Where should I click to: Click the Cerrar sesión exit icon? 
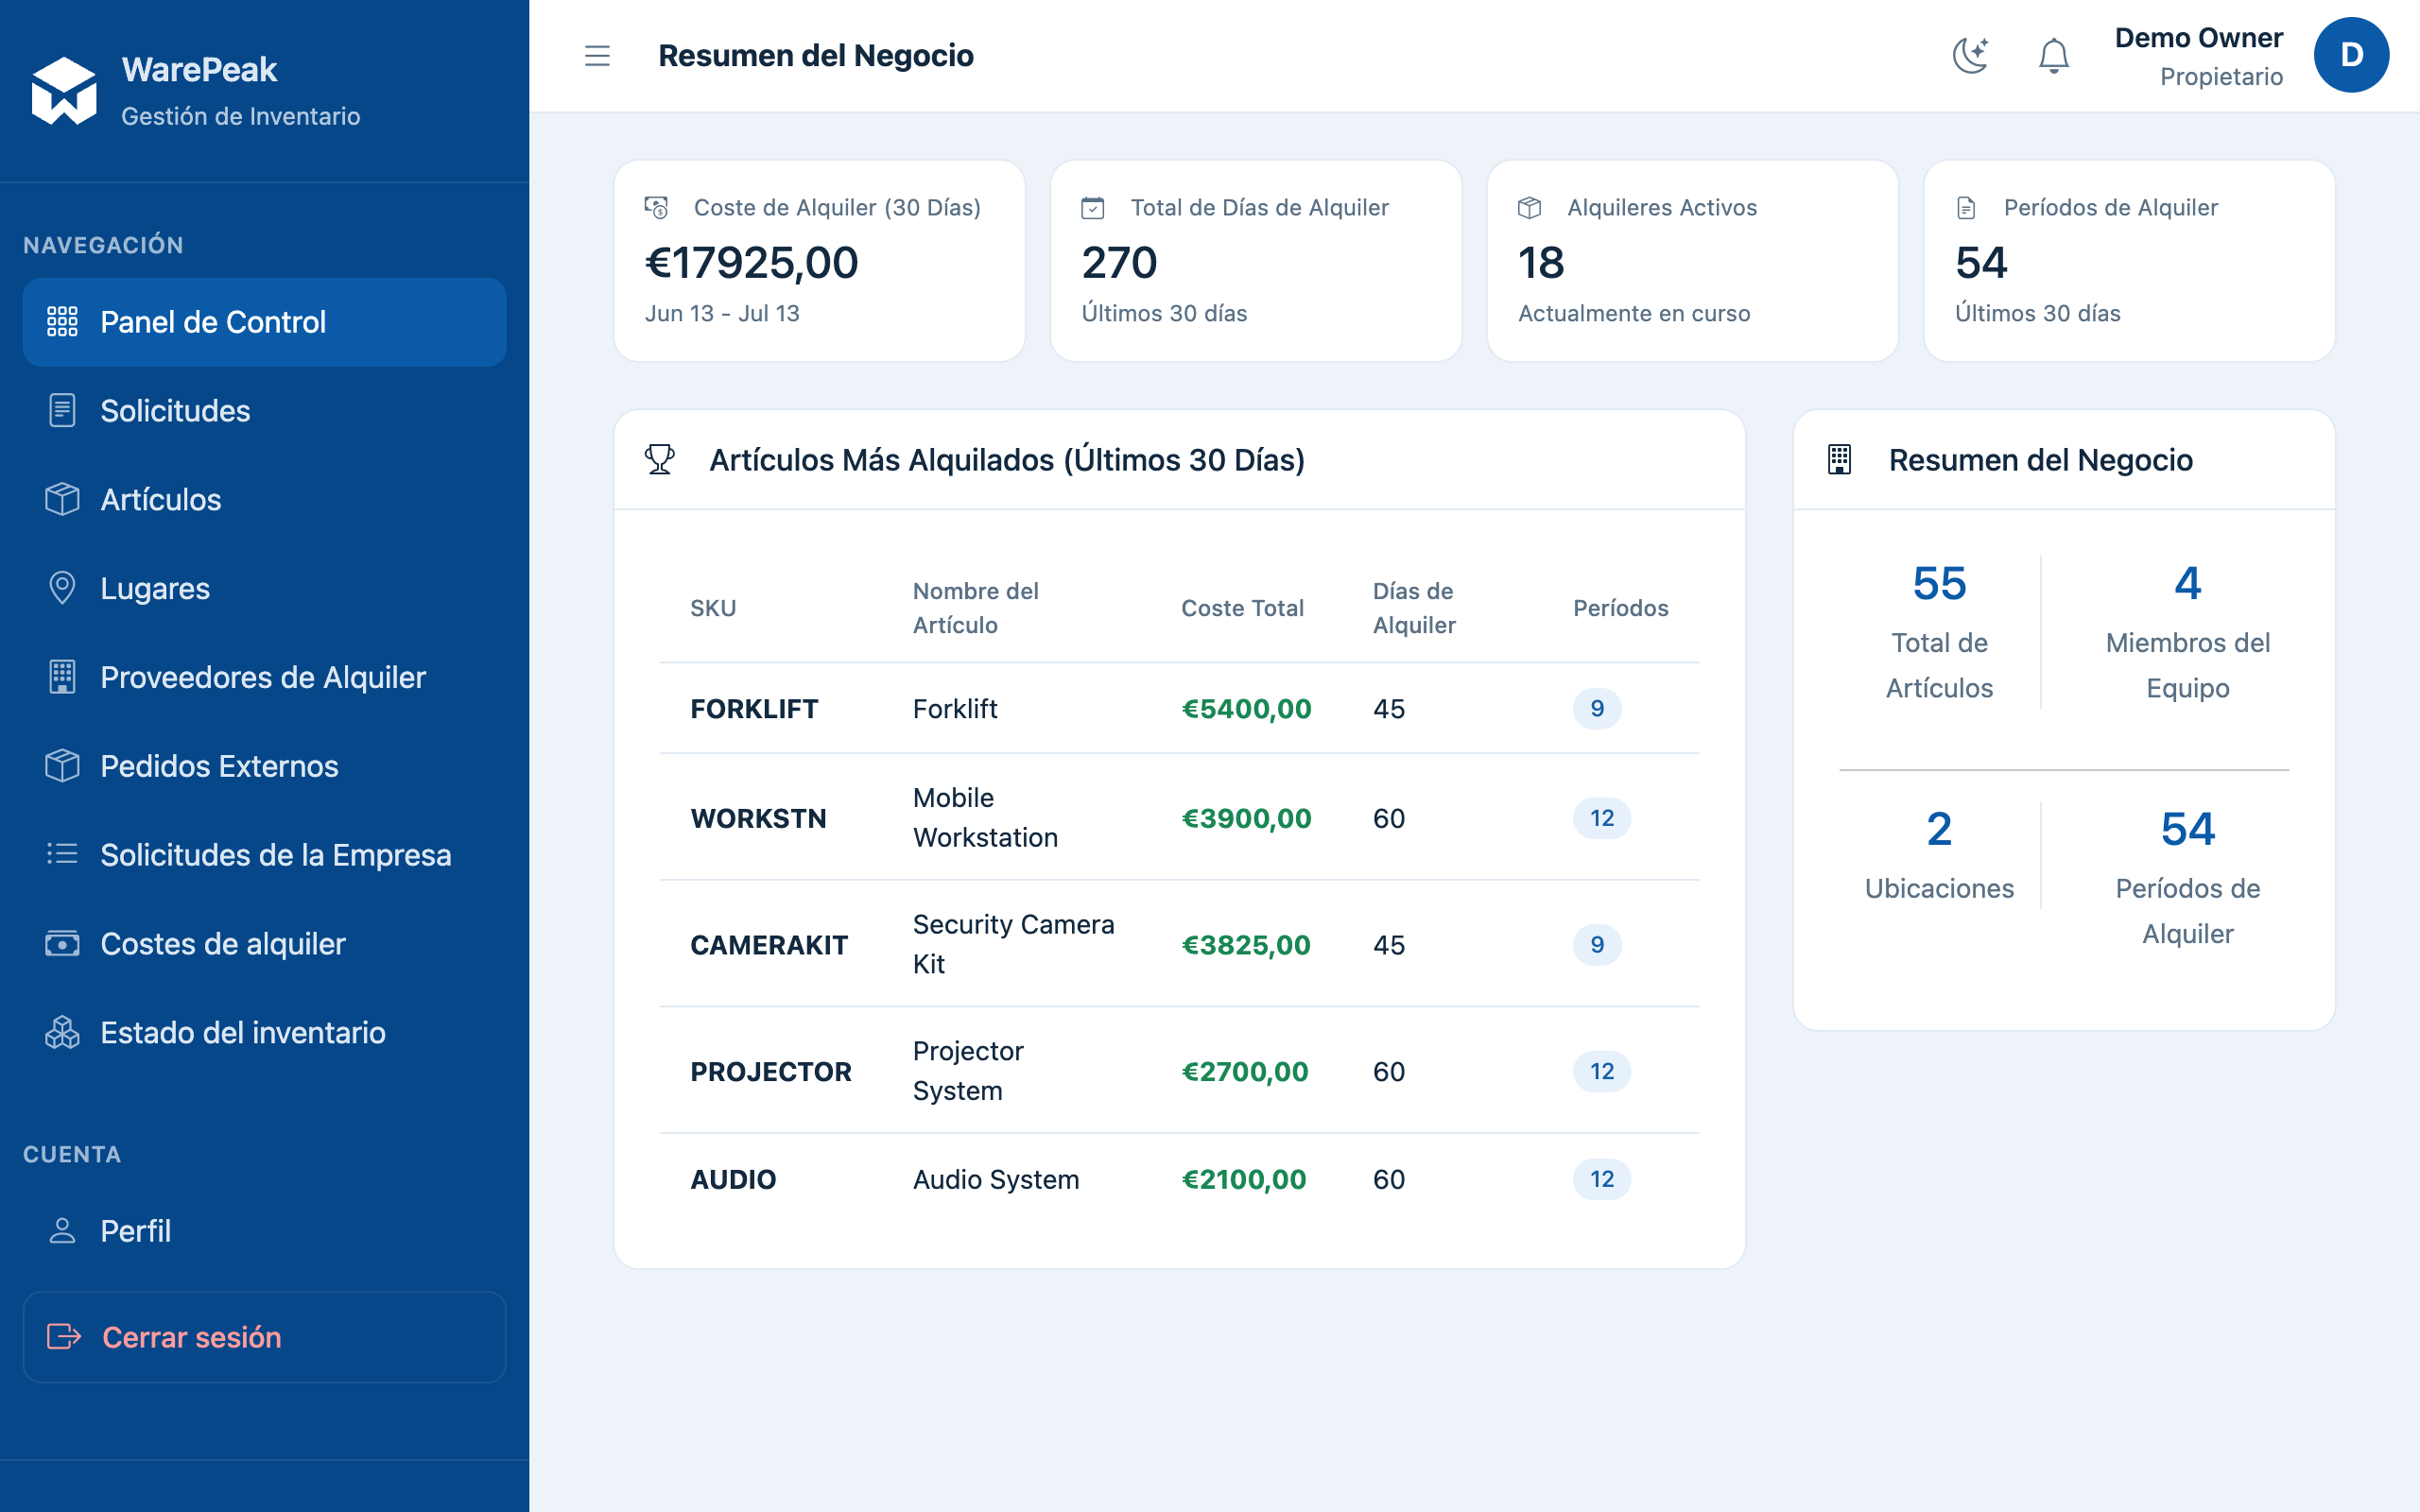64,1337
